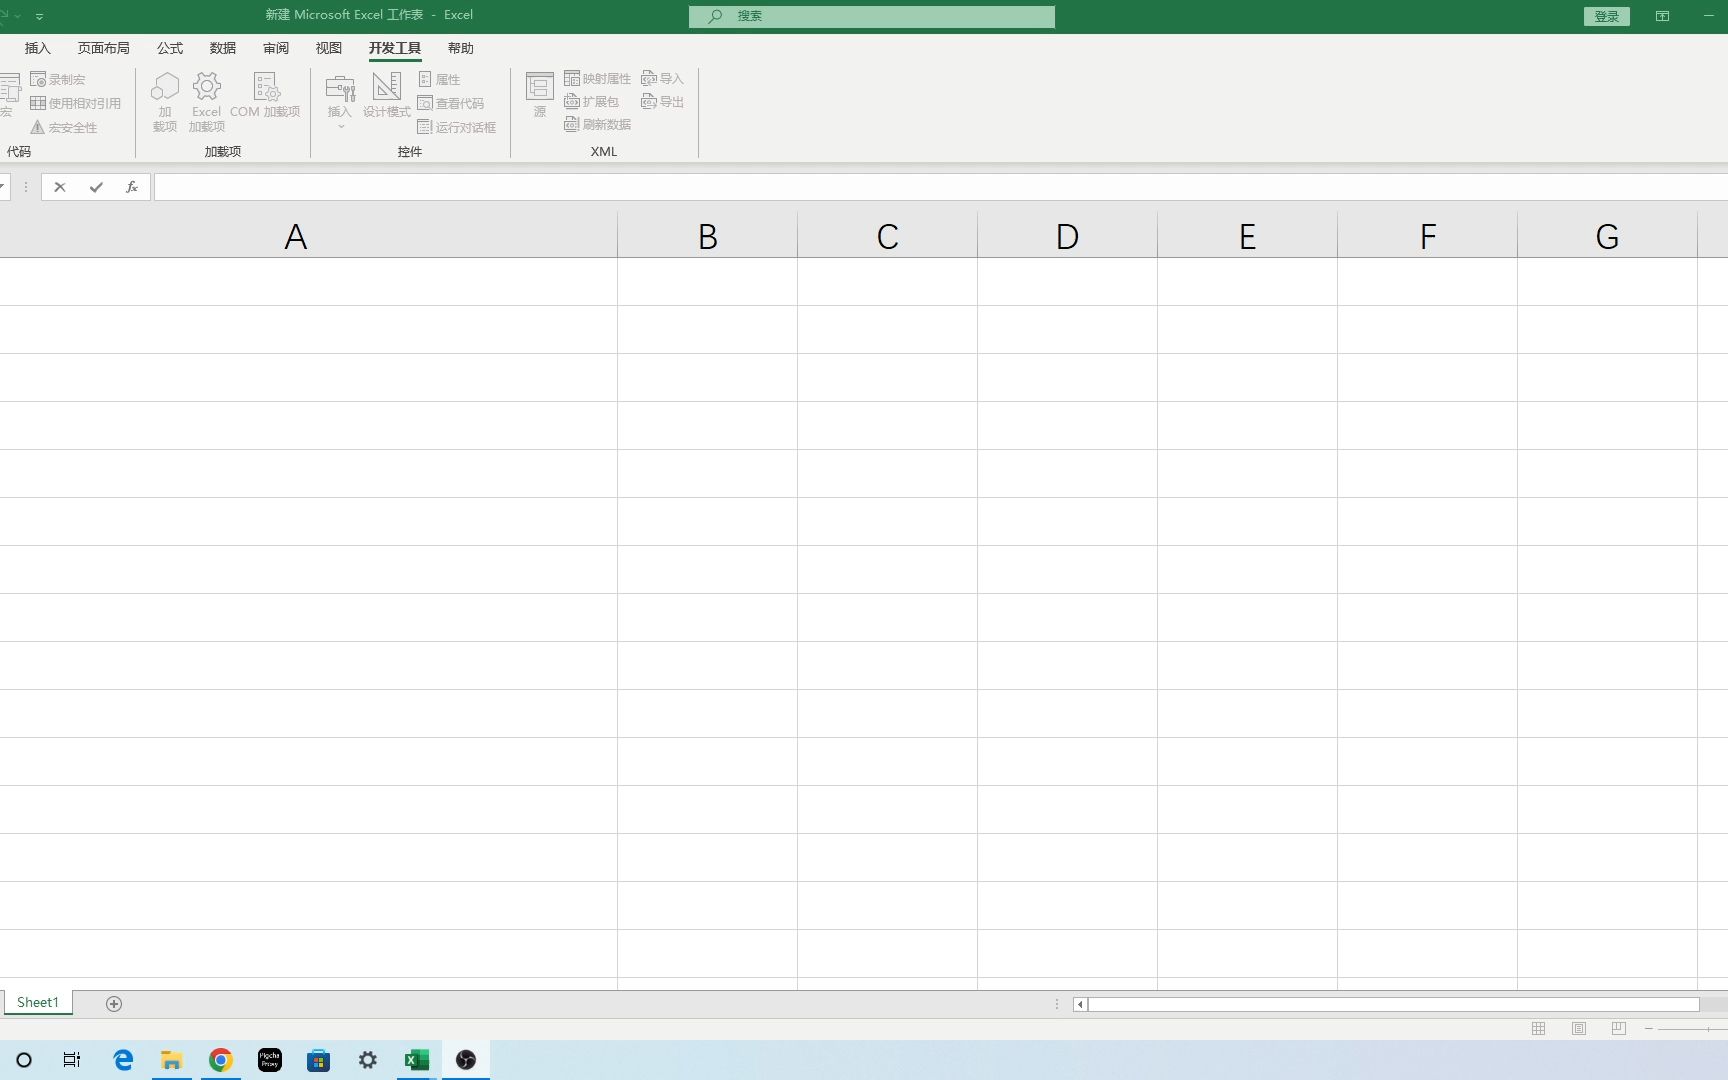
Task: Switch to the 公式 ribbon tab
Action: coord(169,47)
